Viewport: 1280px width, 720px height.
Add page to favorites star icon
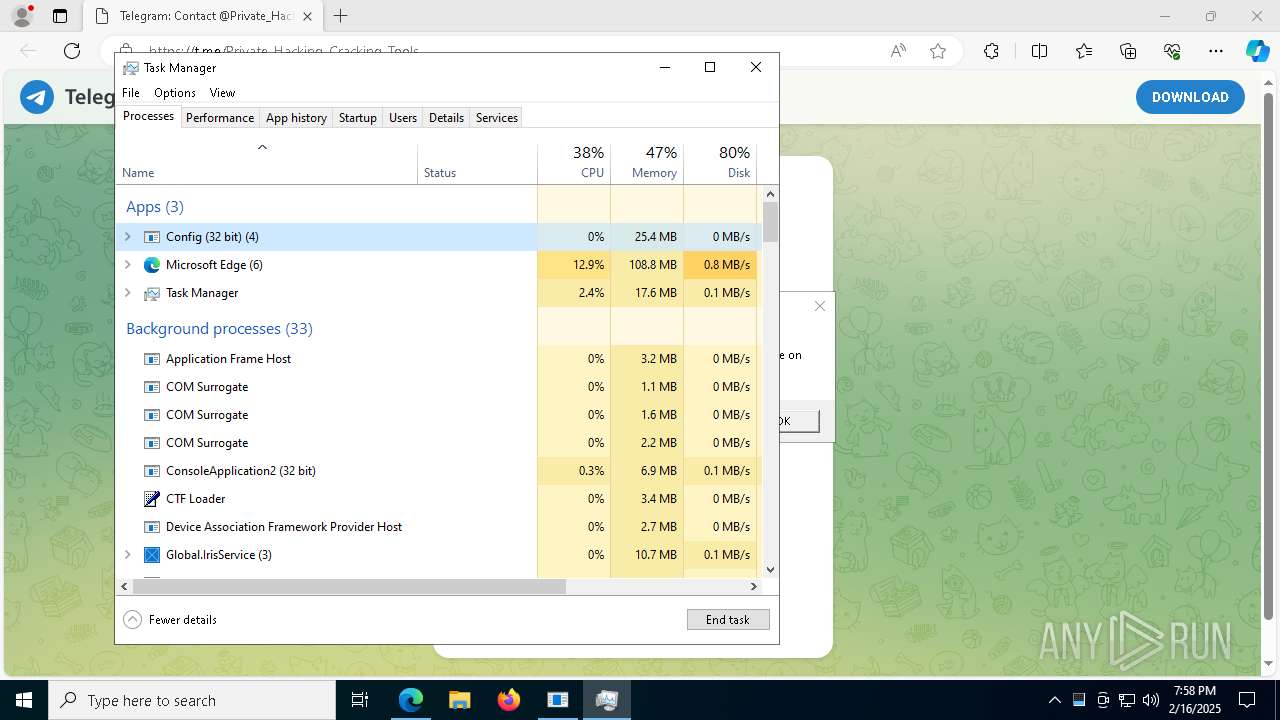[x=938, y=51]
